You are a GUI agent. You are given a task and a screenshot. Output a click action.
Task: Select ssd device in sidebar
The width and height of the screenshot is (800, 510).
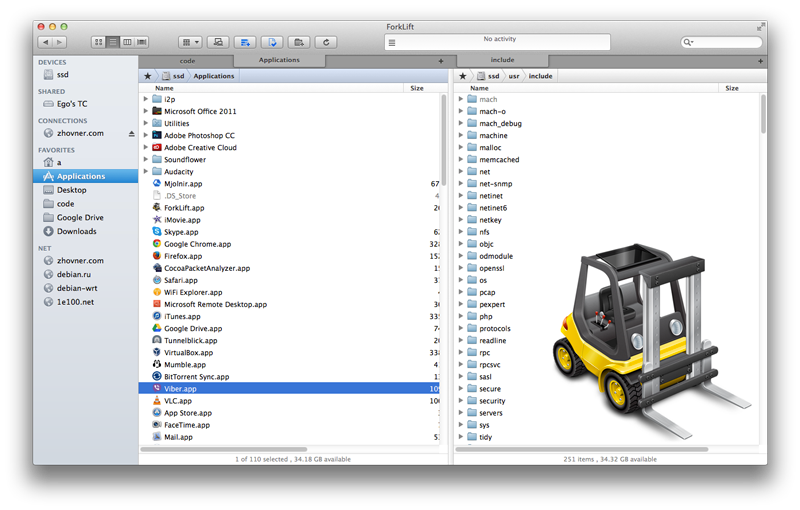85,74
